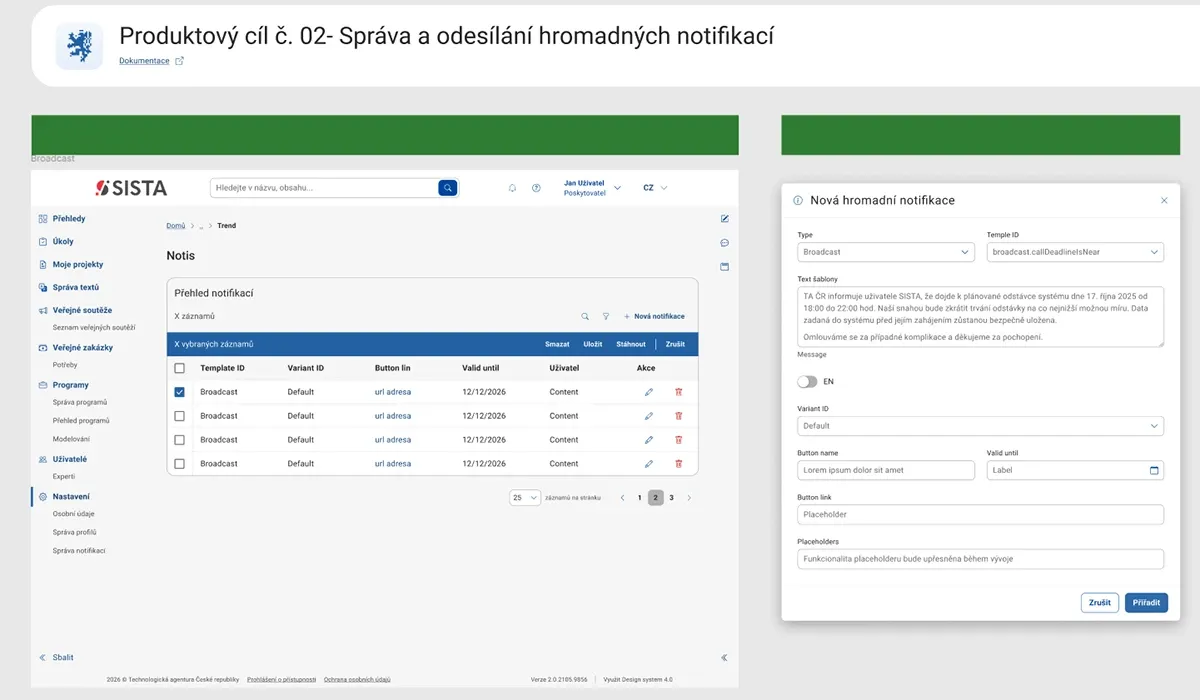Open Přehledy in the sidebar
The width and height of the screenshot is (1200, 700).
[69, 219]
